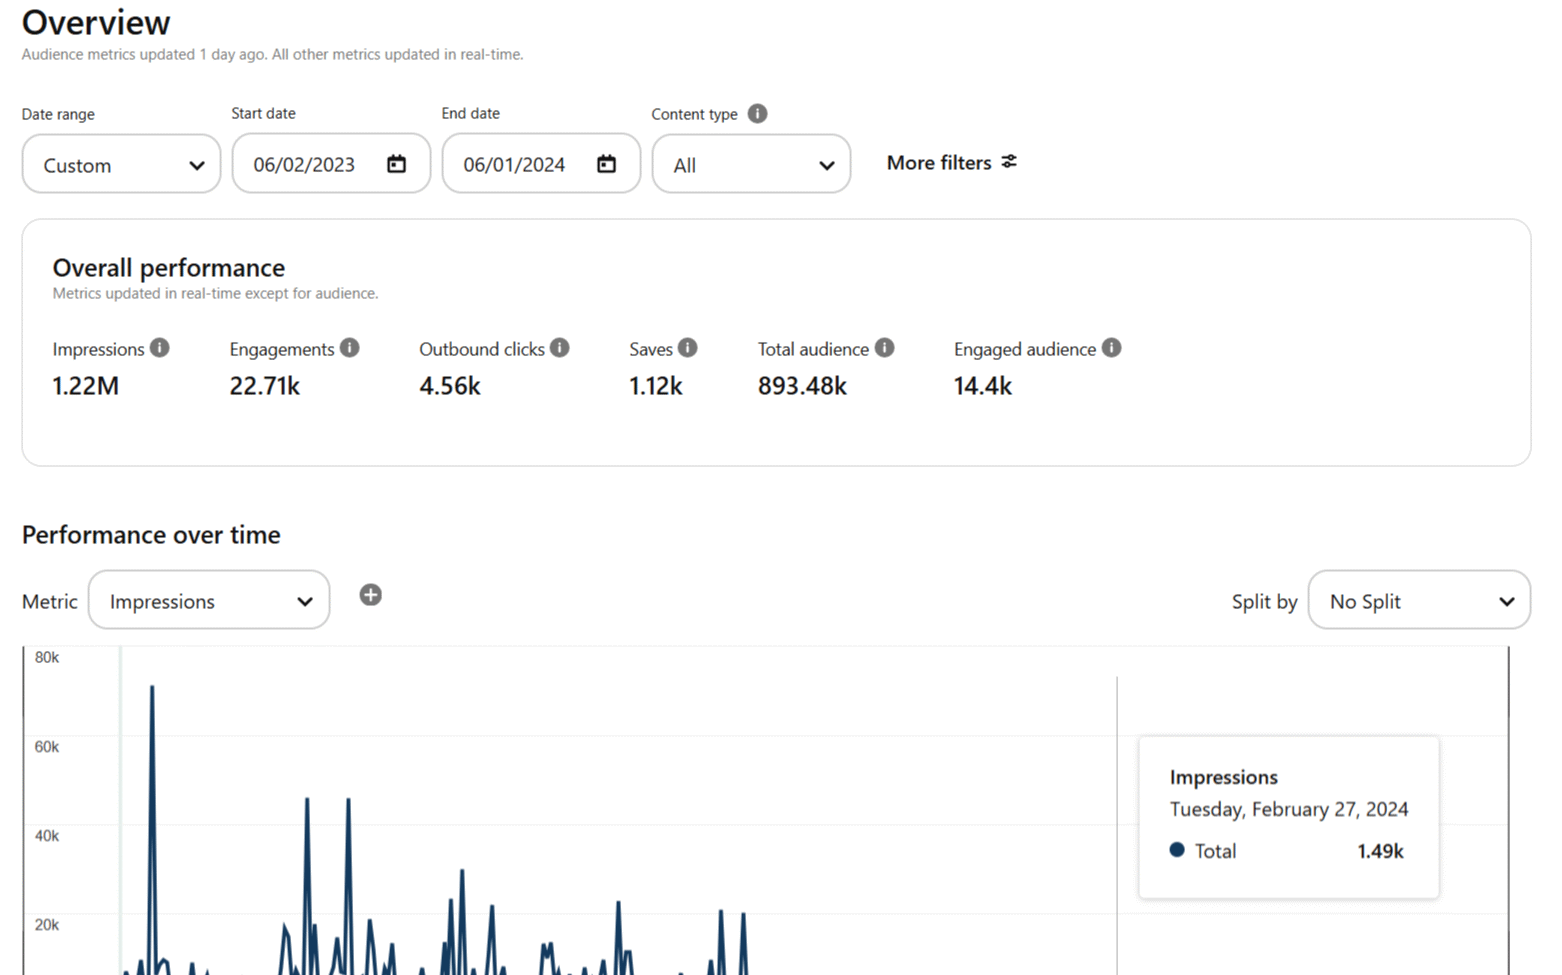Click the Total legend dot in tooltip
Screen dimensions: 1562x975
(1177, 850)
